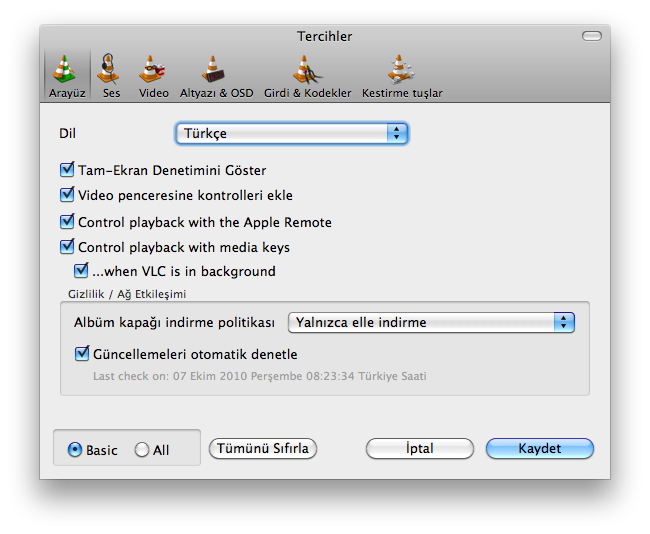Toggle Video penceresine kontrolleri ekle checkbox

point(68,196)
